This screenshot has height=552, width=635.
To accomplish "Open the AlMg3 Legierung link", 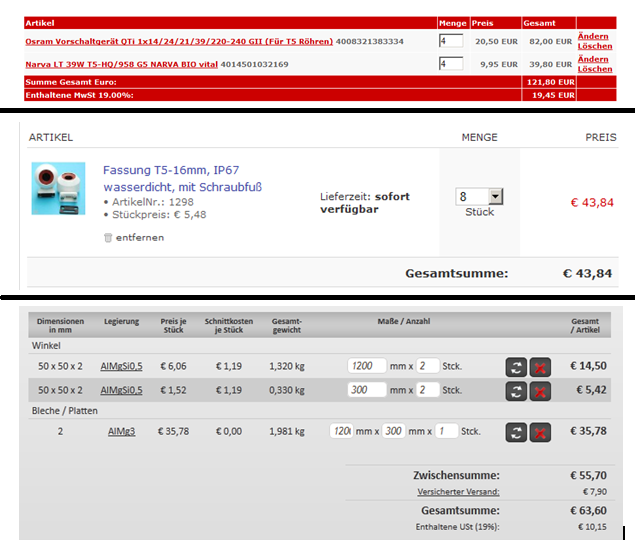I will [119, 432].
